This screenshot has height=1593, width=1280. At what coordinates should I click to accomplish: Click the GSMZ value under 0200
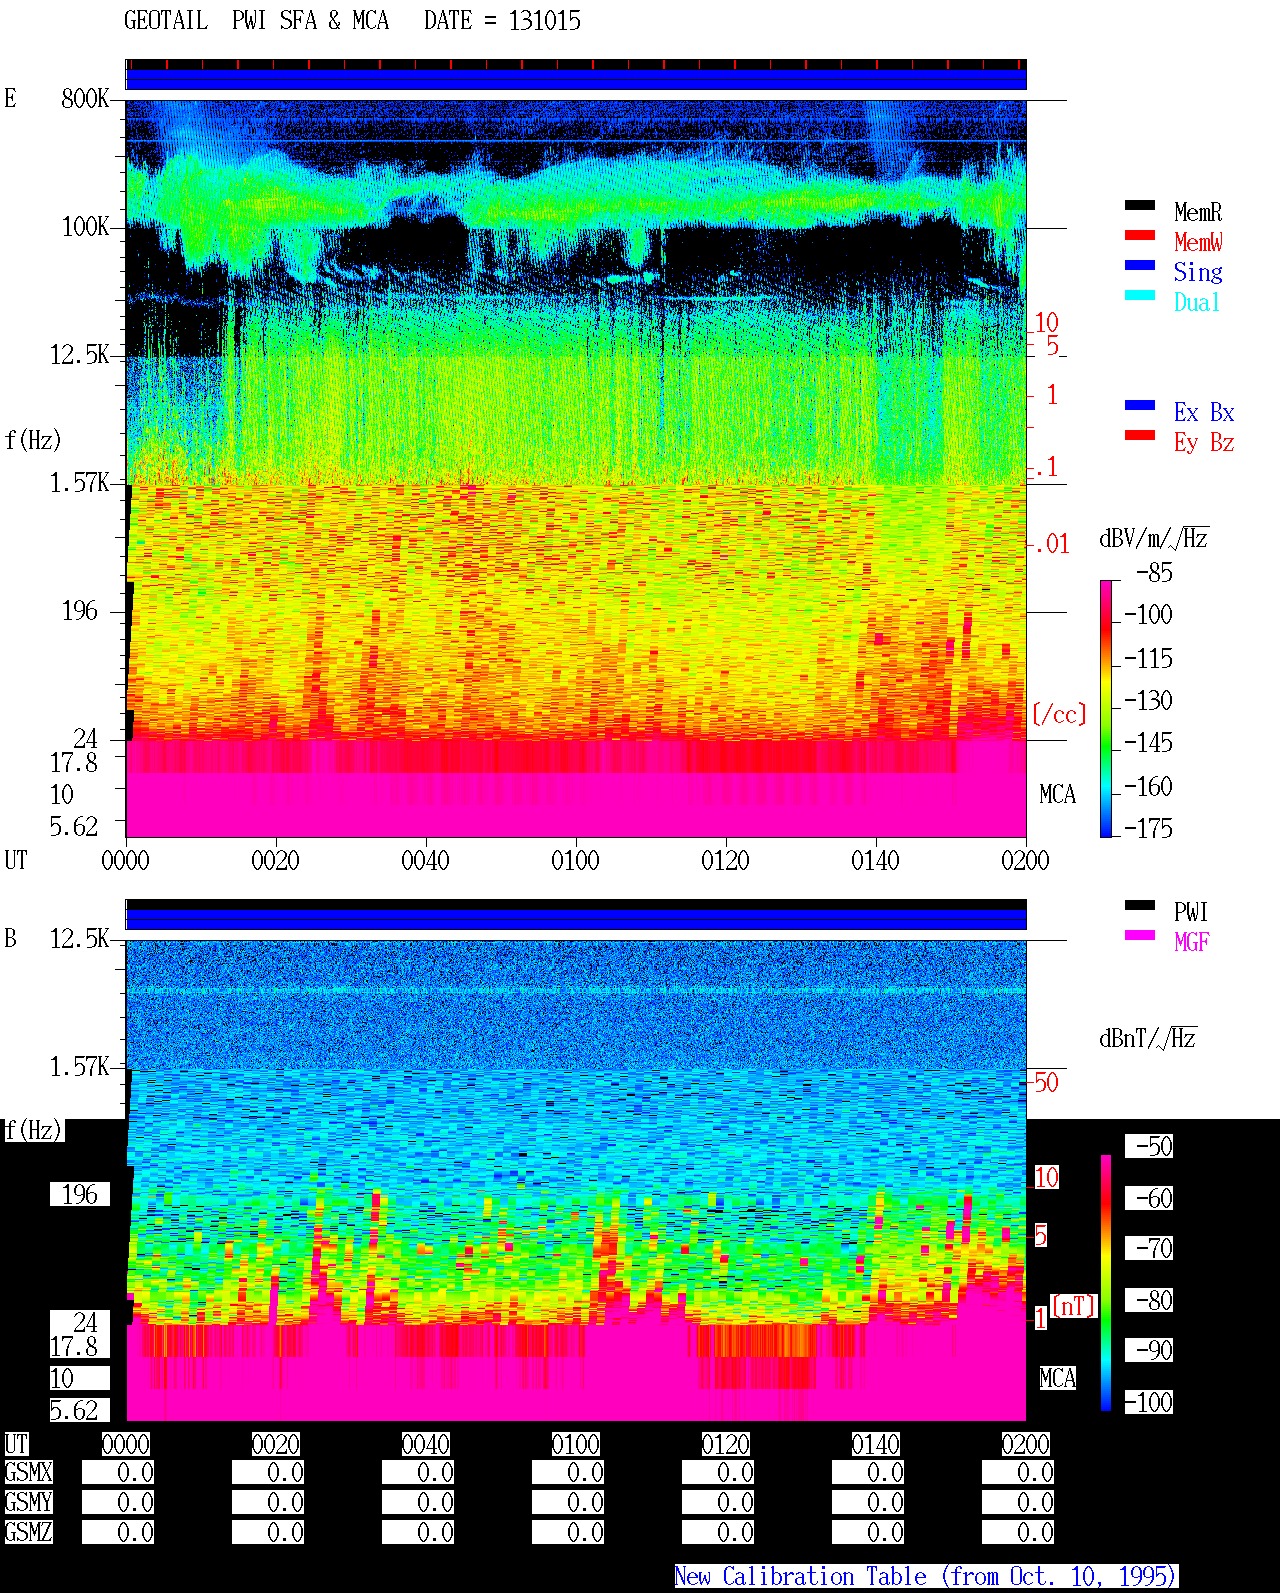(1018, 1533)
